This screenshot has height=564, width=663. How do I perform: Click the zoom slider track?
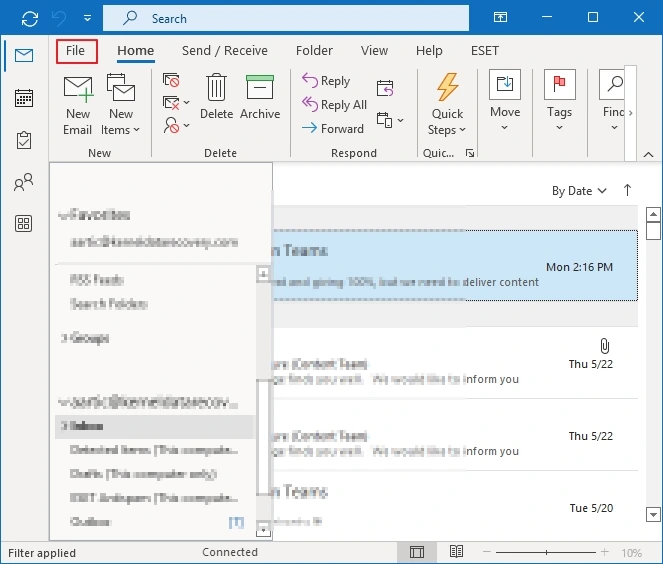click(x=546, y=552)
